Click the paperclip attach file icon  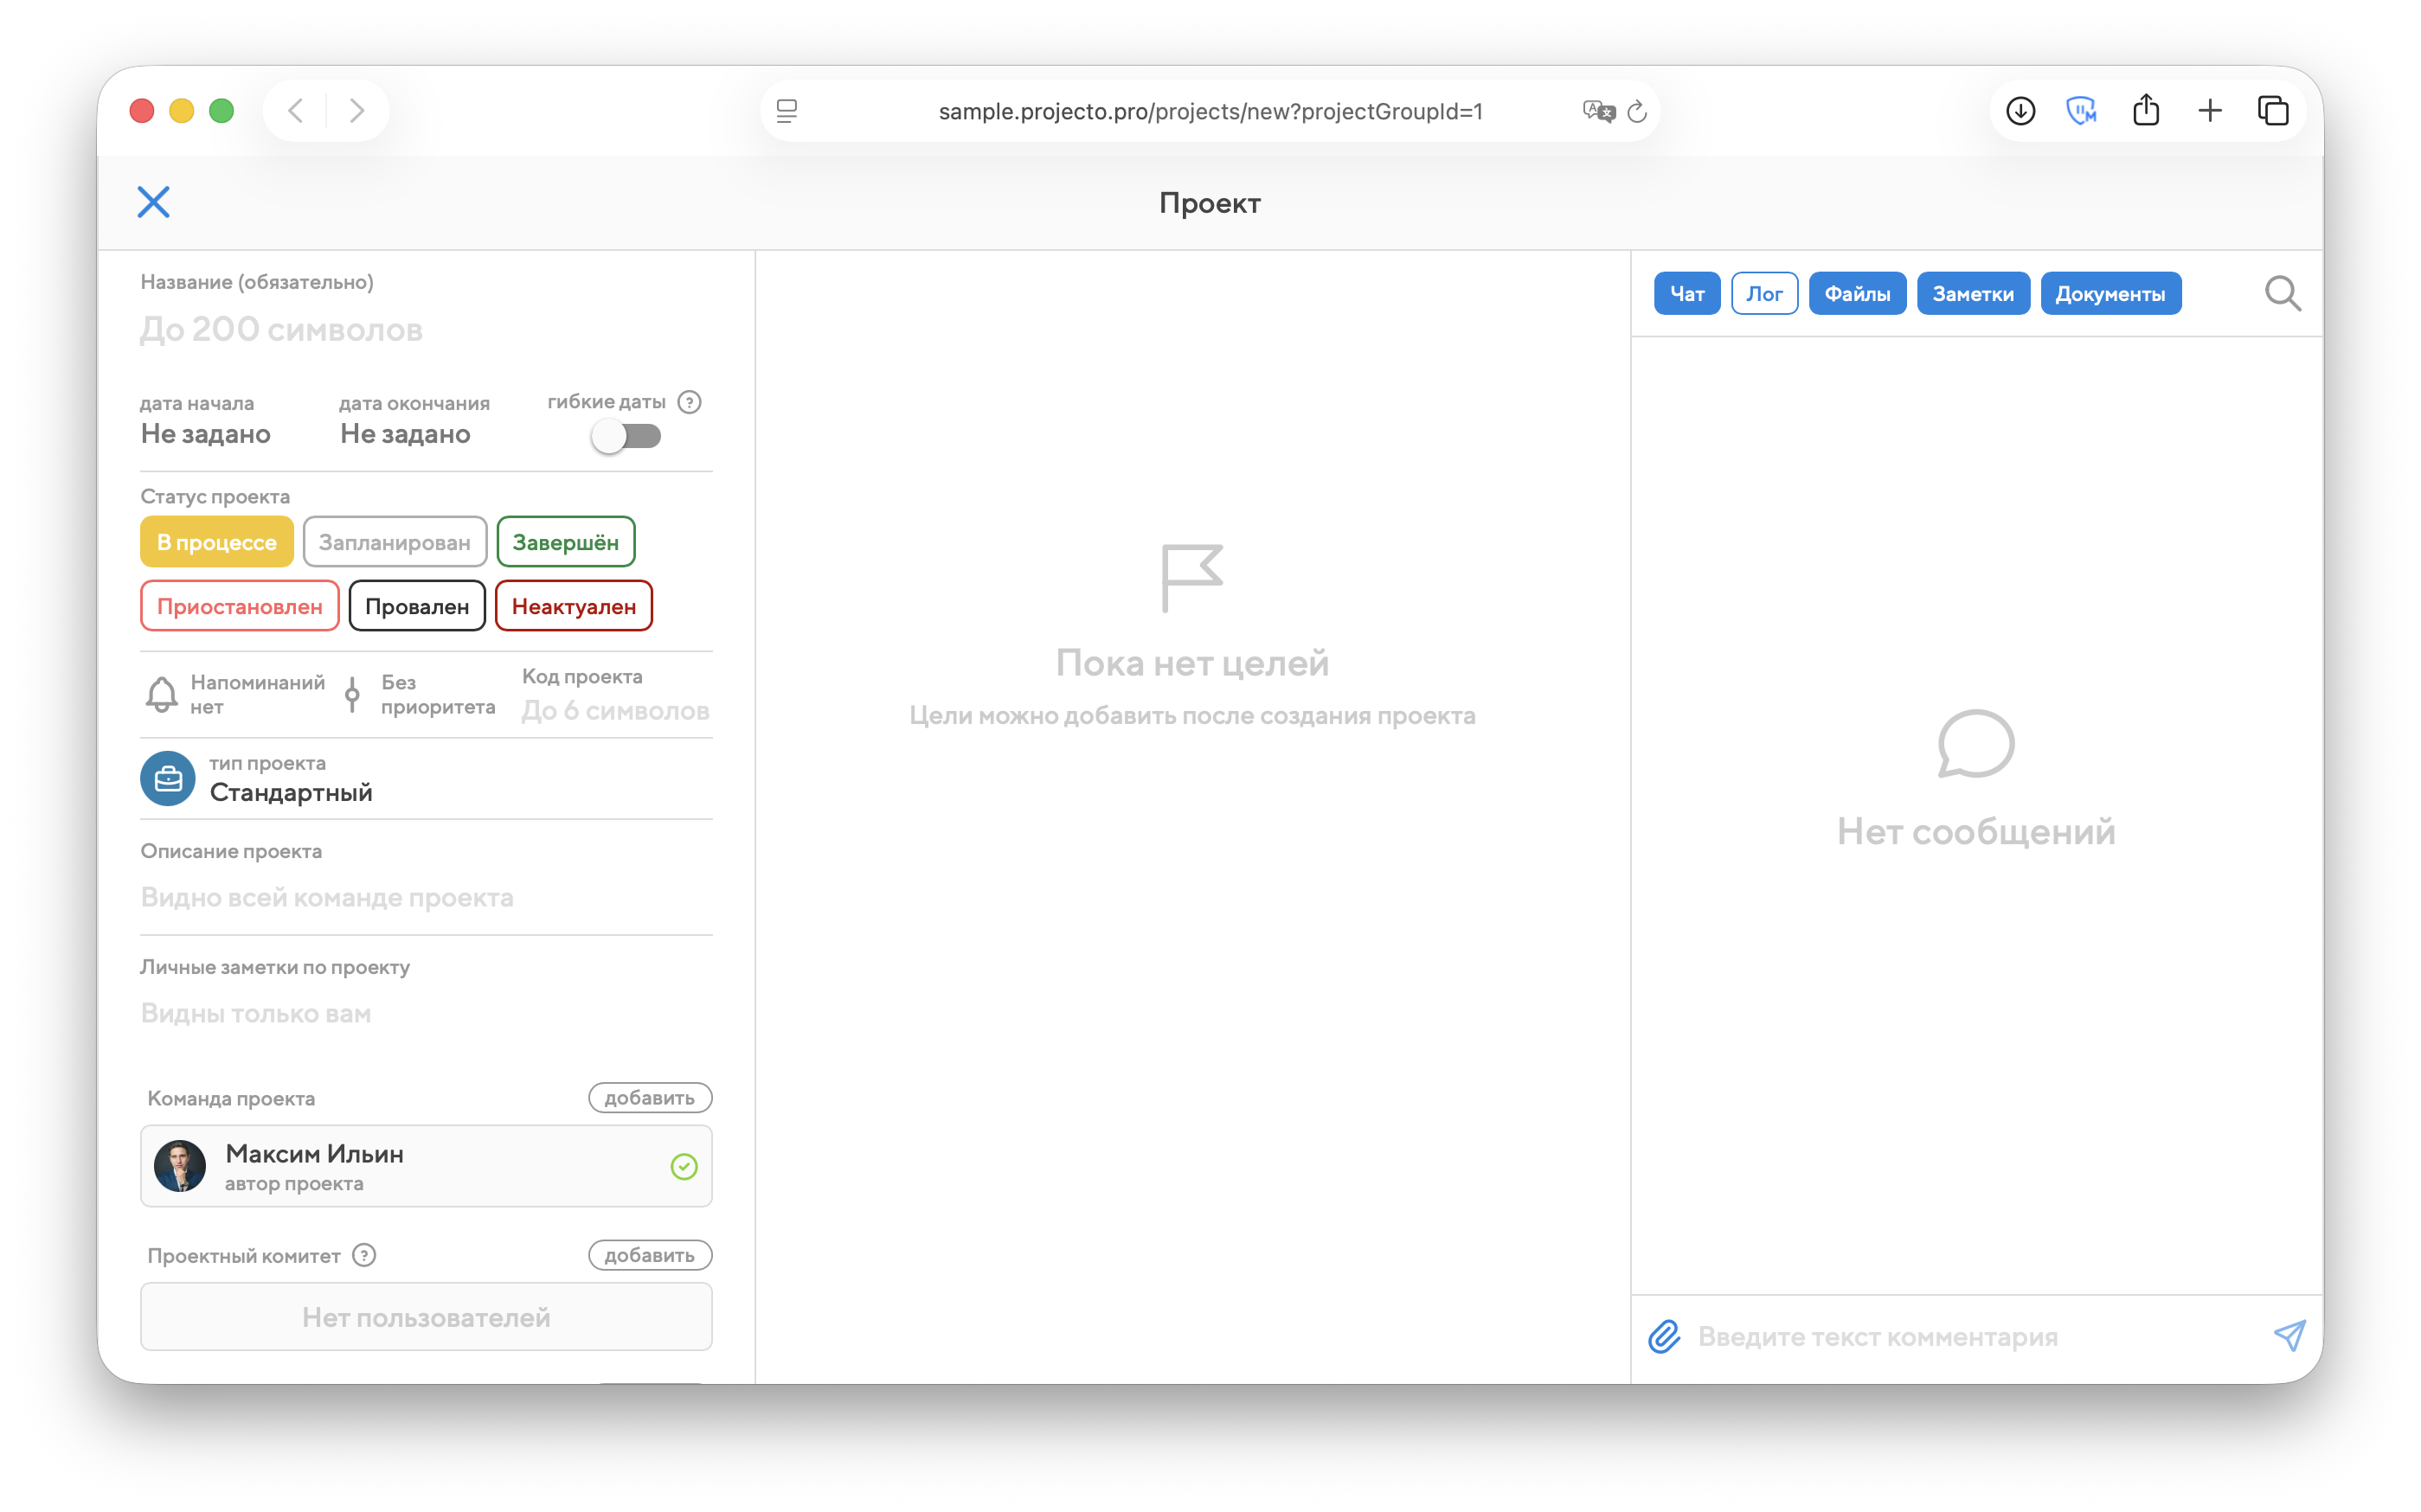coord(1663,1336)
